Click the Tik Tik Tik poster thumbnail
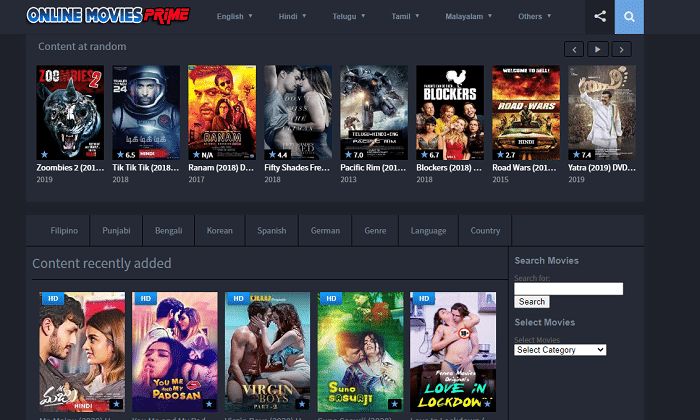The image size is (700, 420). (146, 112)
